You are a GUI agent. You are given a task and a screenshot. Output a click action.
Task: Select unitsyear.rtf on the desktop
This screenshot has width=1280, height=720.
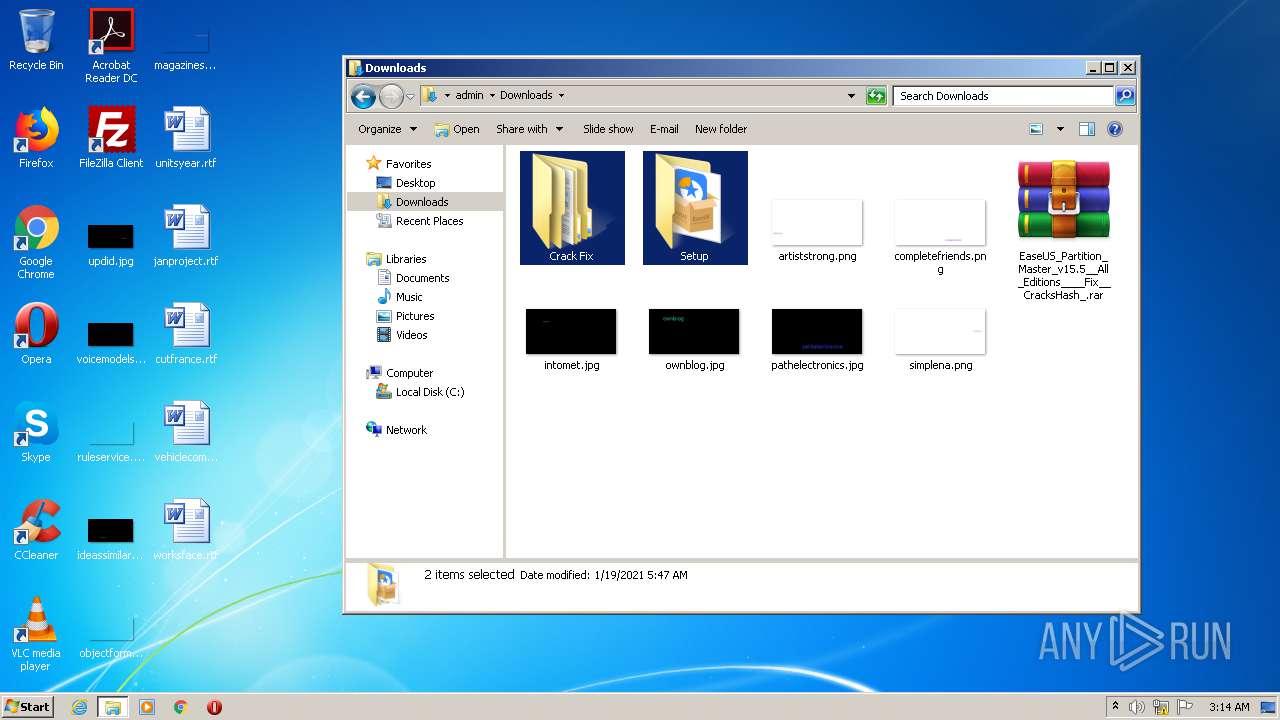[186, 138]
